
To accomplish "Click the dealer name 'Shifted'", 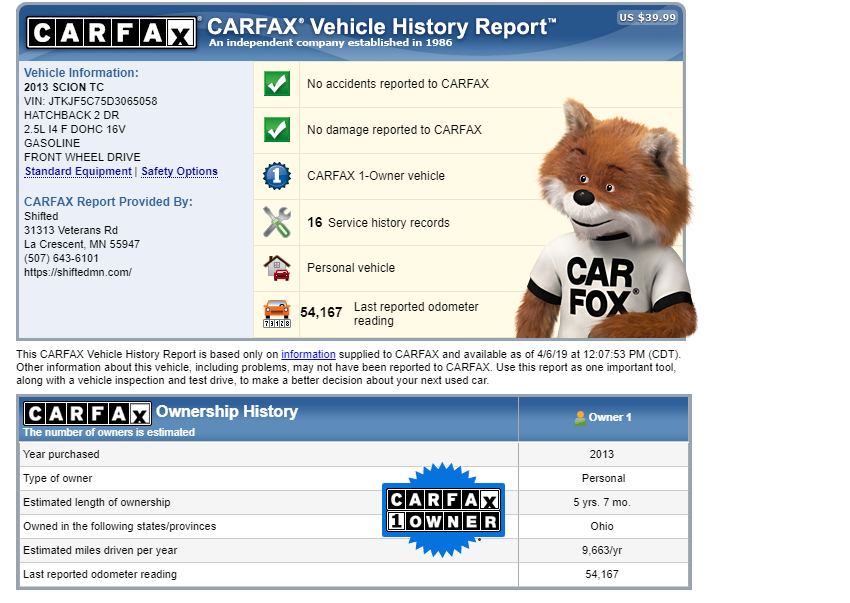I will [x=41, y=216].
